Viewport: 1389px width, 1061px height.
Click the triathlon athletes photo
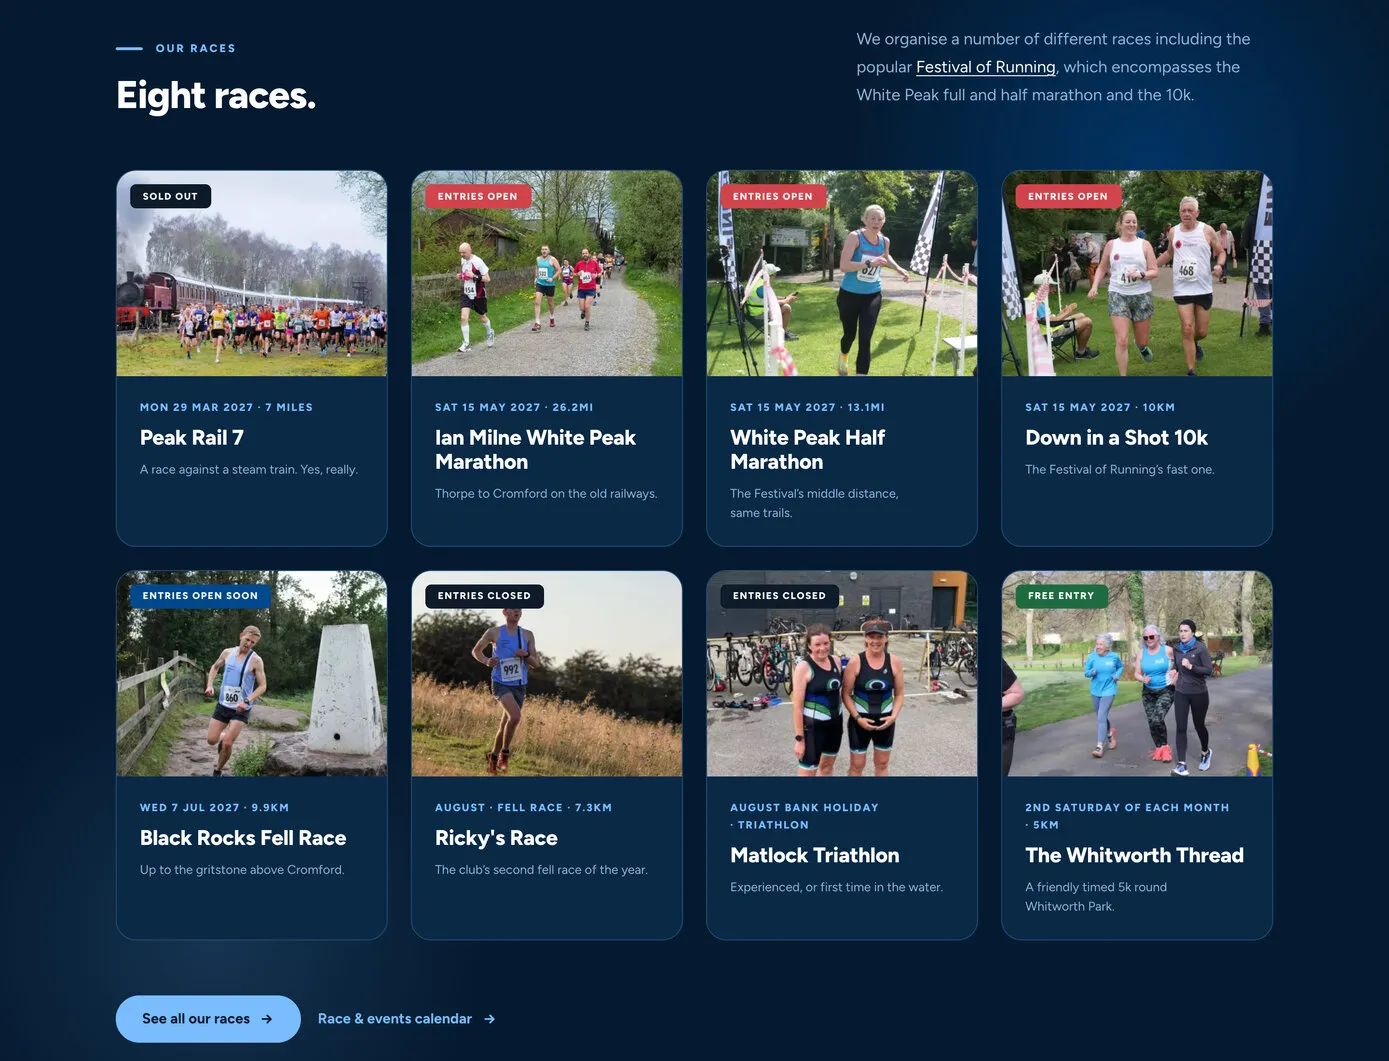tap(842, 674)
